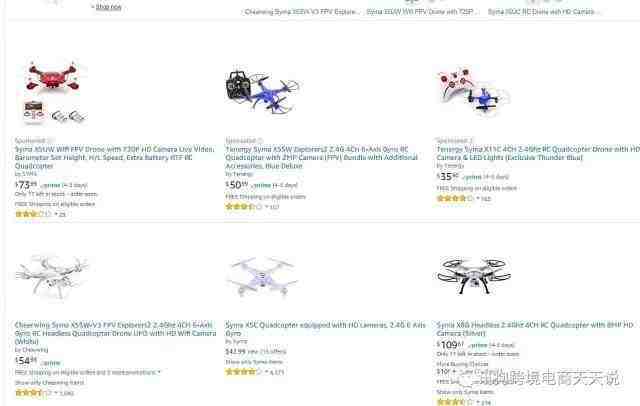
Task: Click the Syma X5C quadcopter image
Action: (x=262, y=277)
